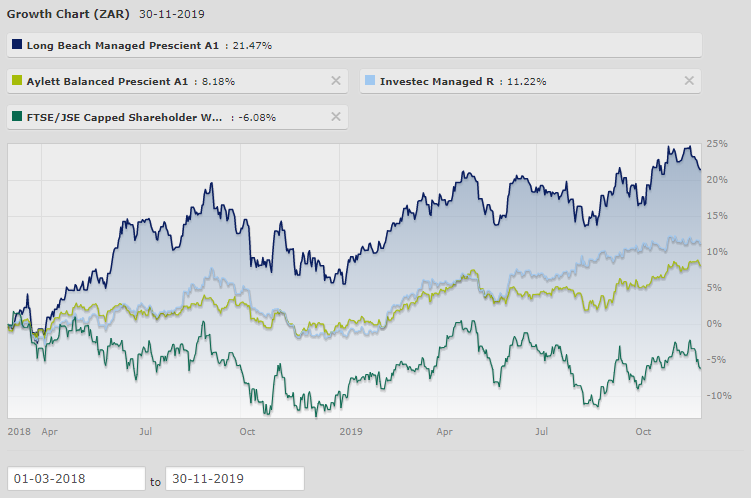Click the Growth Chart (ZAR) title
Viewport: 751px width, 498px height.
65,16
